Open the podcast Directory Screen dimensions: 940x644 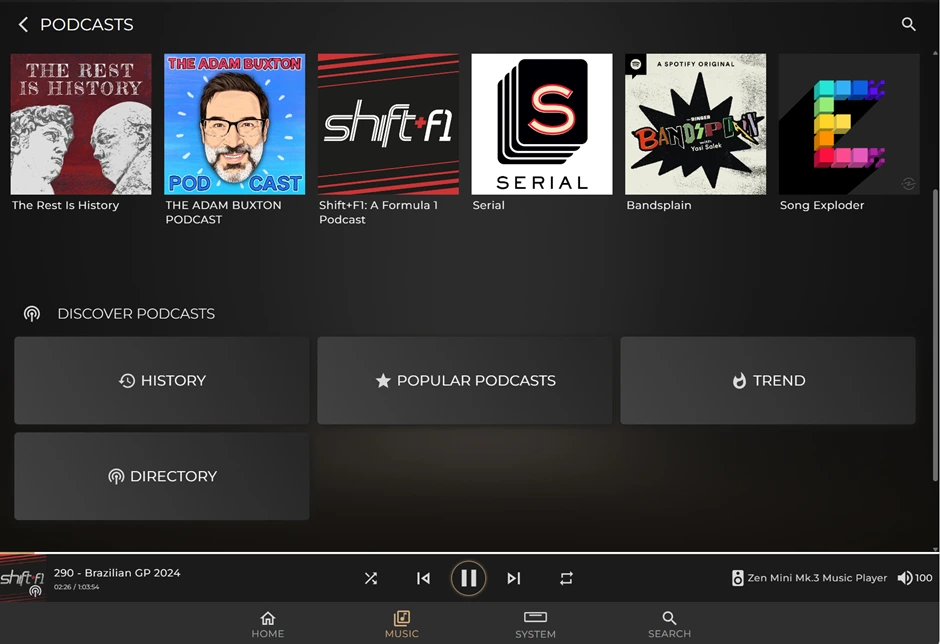pos(162,477)
